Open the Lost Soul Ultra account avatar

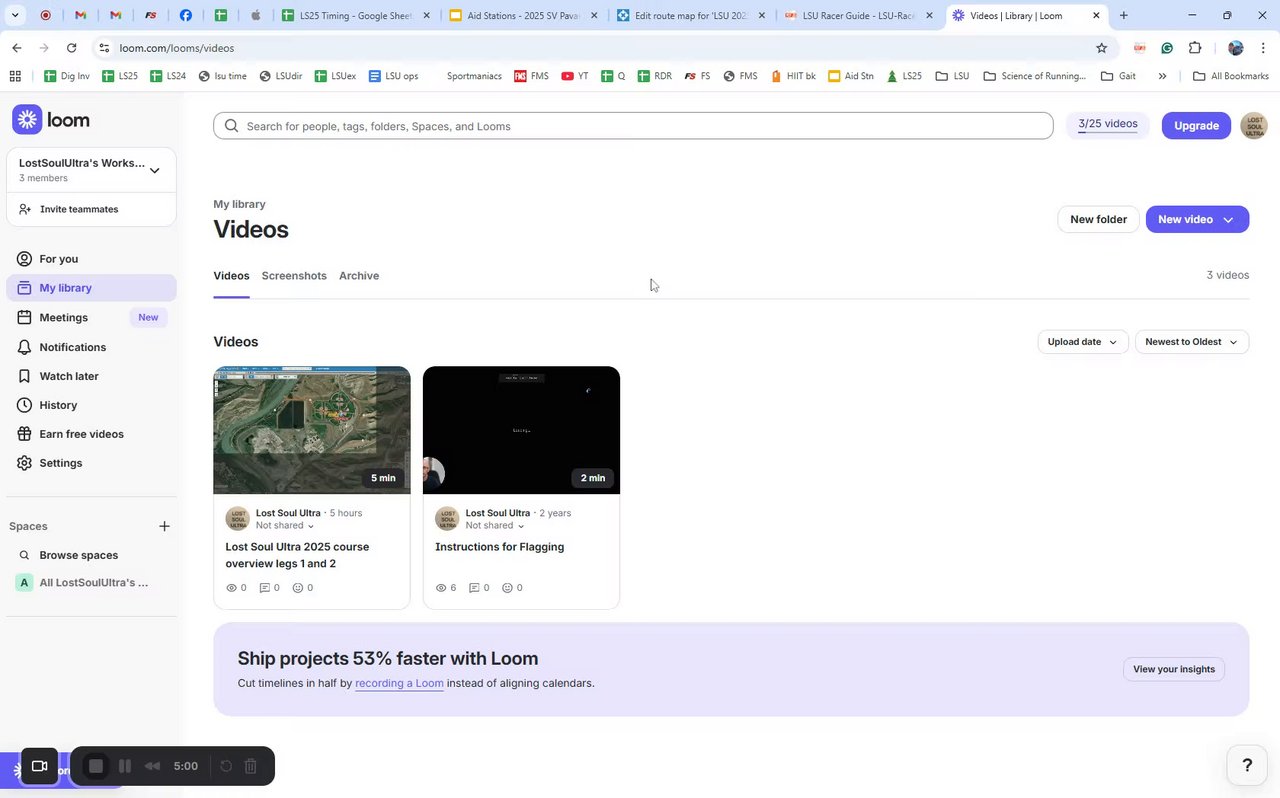(1254, 125)
